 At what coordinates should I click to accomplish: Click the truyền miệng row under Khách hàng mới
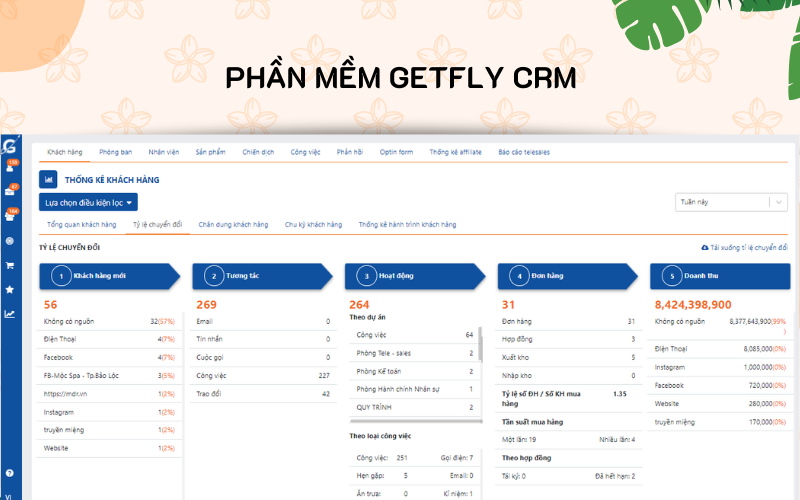109,430
